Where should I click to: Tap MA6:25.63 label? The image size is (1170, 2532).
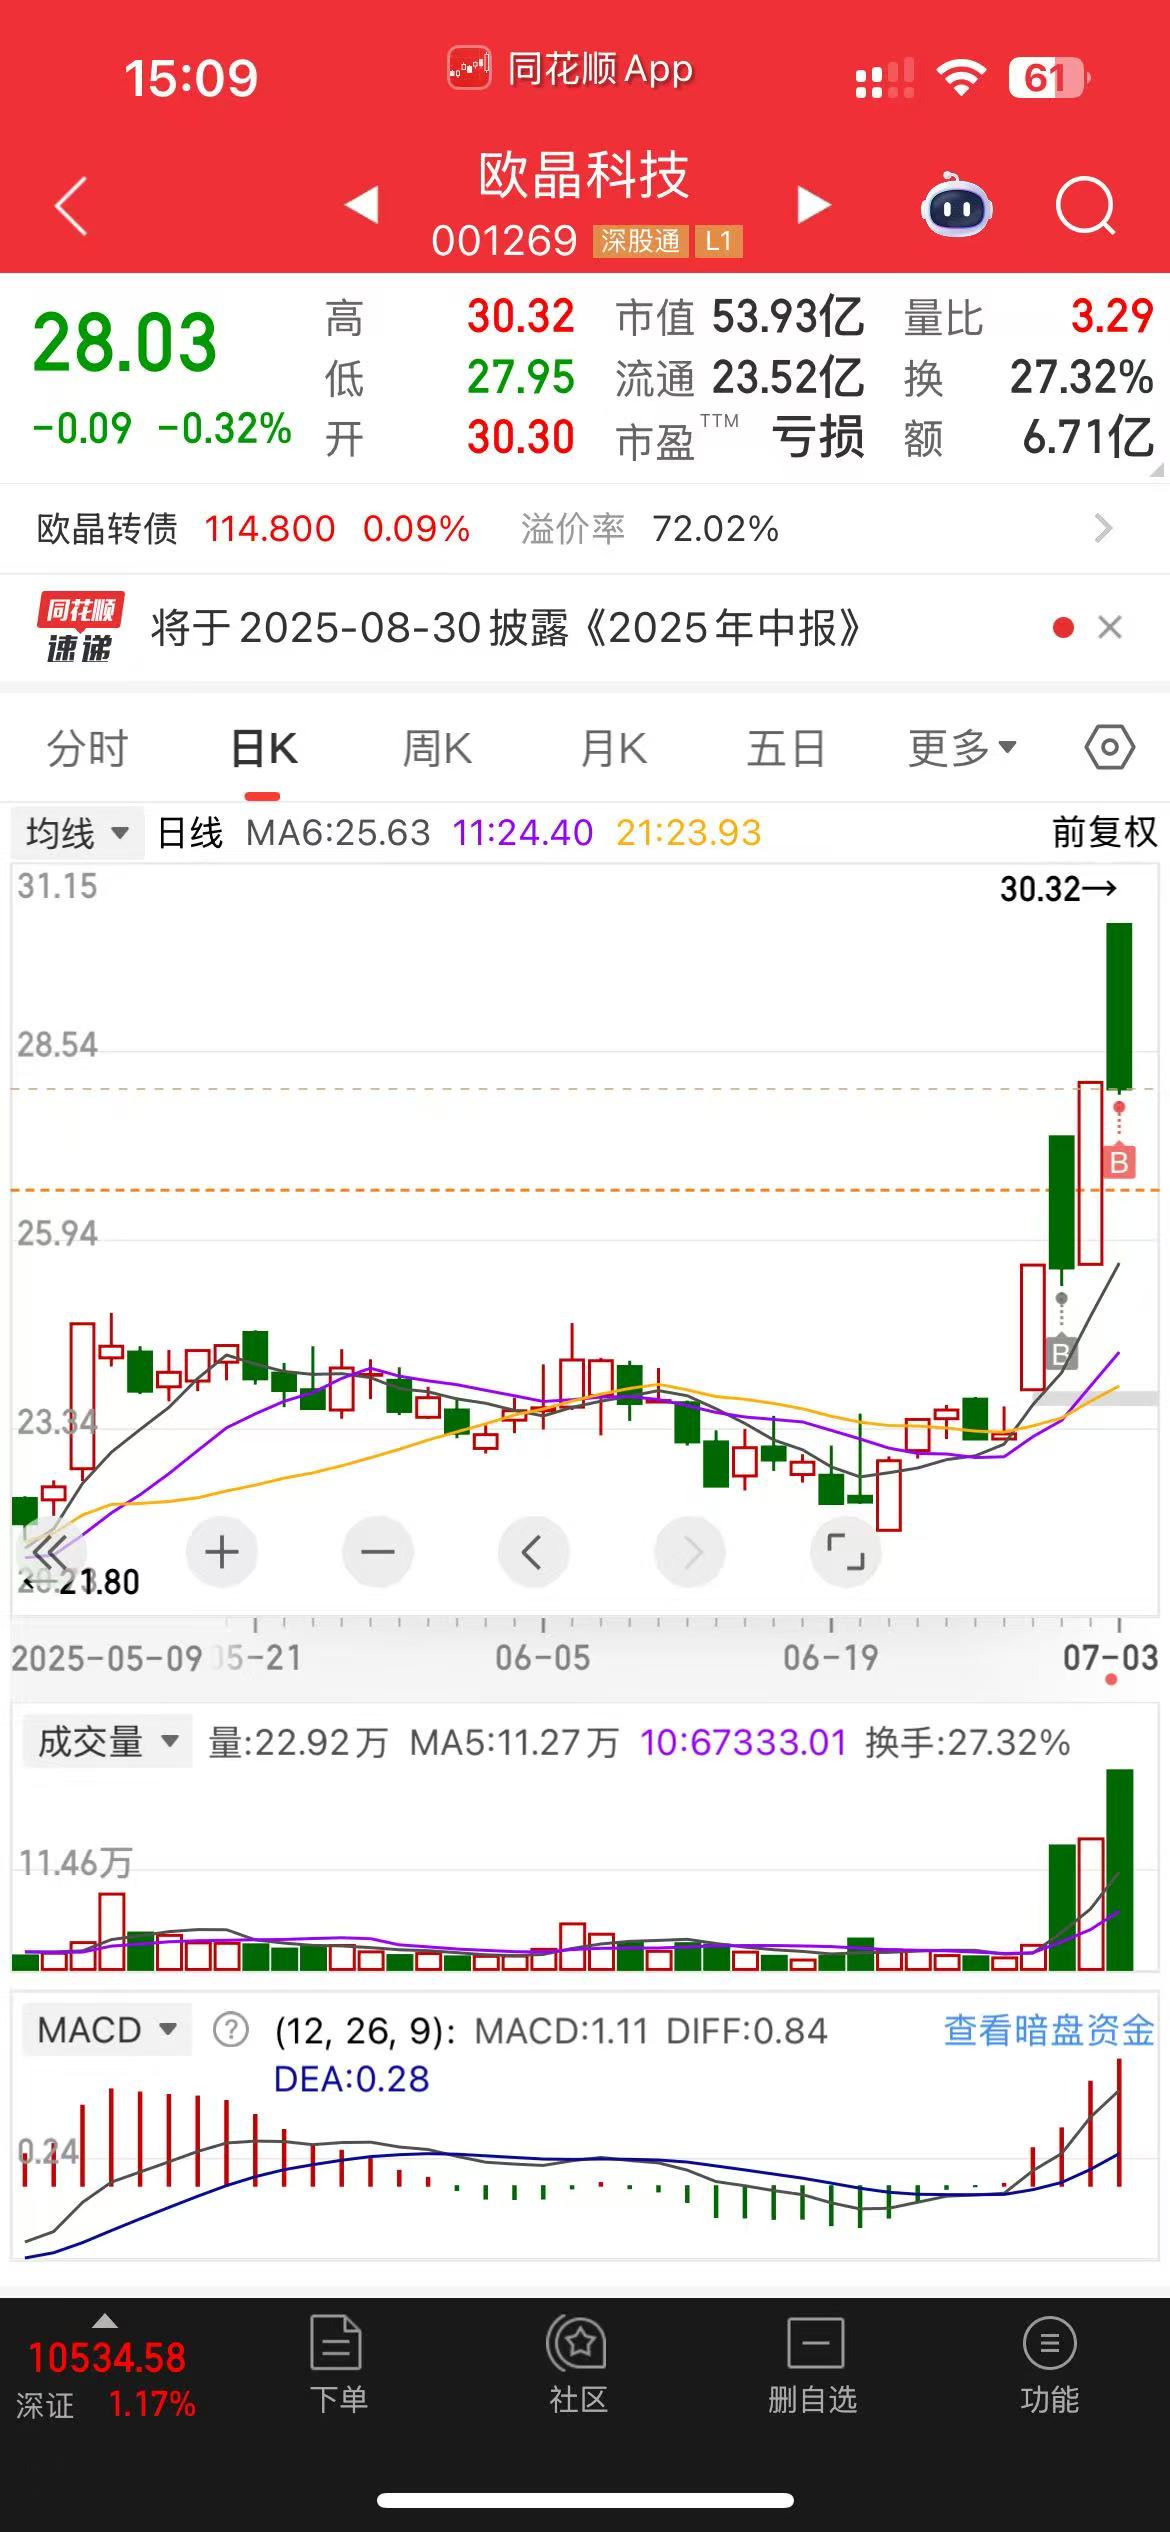(338, 832)
